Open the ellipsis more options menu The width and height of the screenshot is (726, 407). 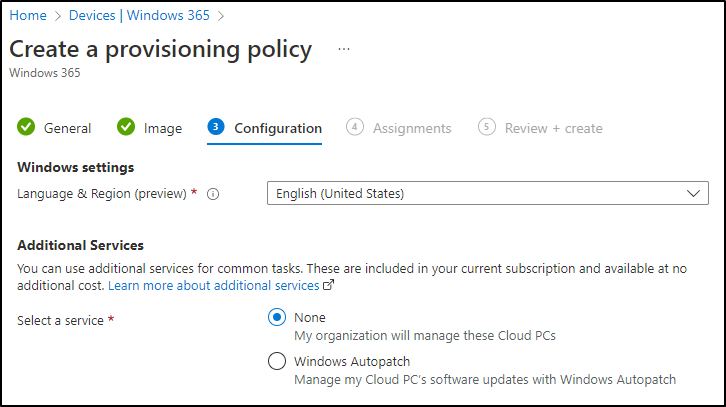click(344, 49)
